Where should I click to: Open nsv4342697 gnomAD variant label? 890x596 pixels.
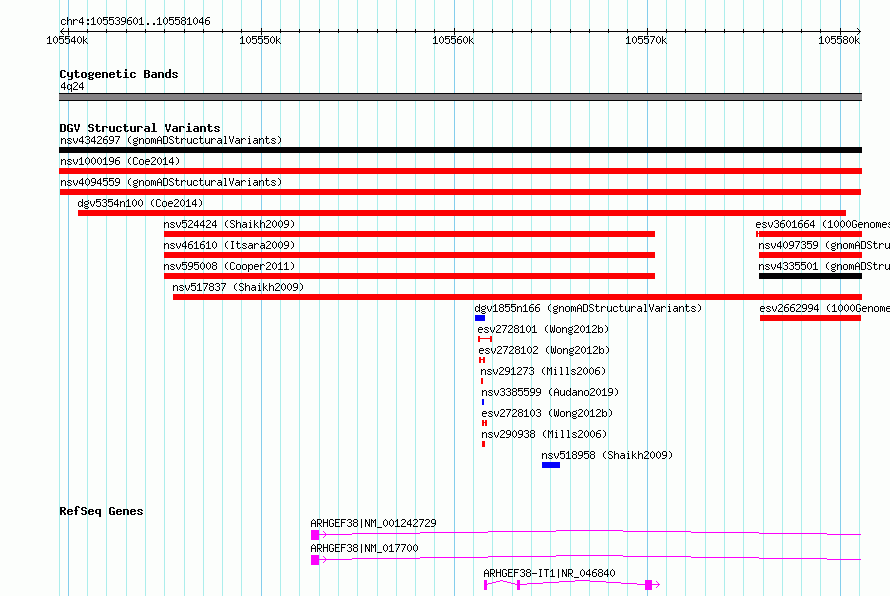click(171, 140)
